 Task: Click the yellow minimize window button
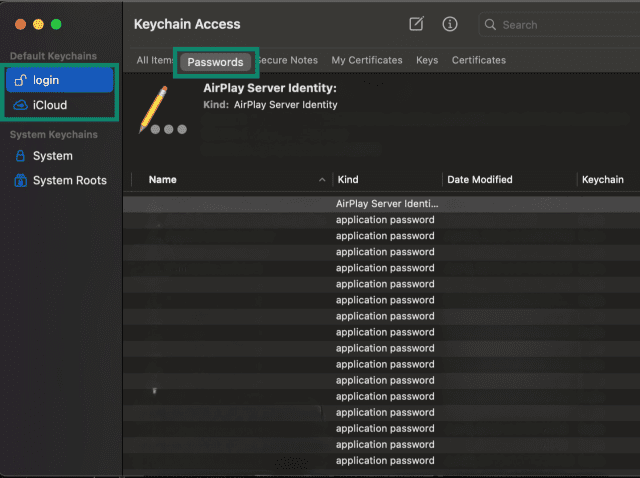38,24
